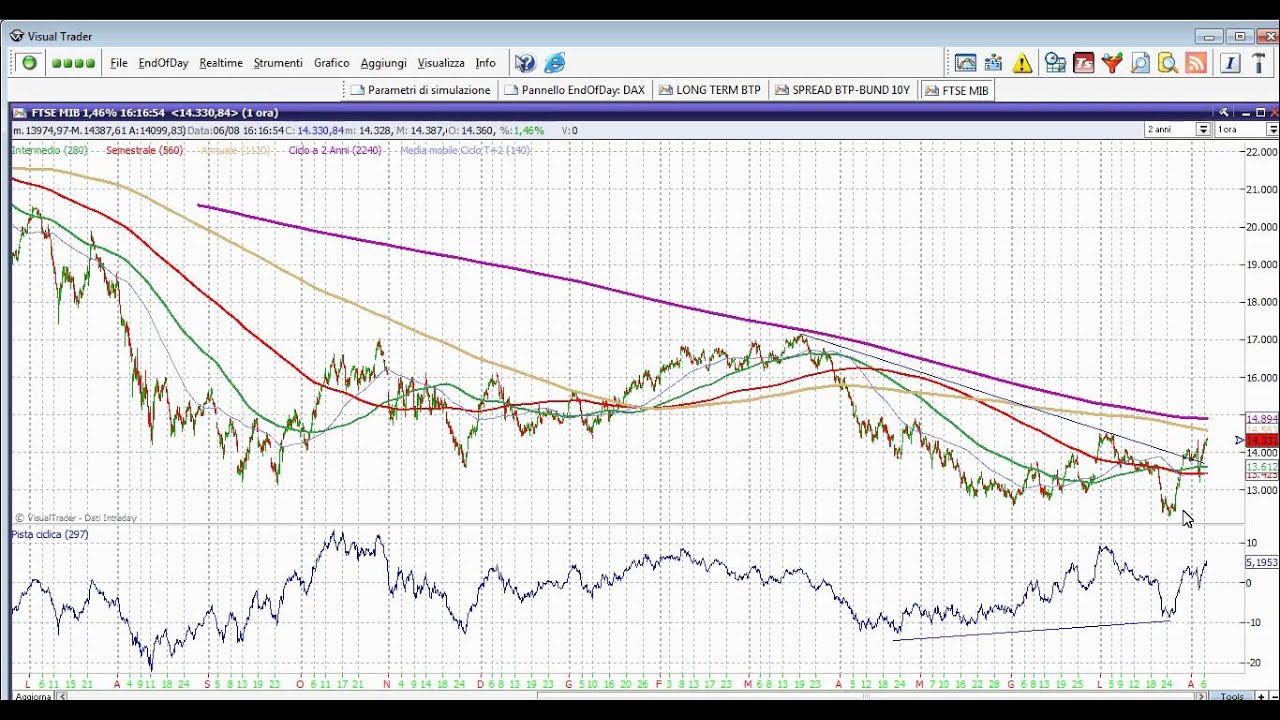Viewport: 1280px width, 720px height.
Task: Open the chart window toolbar icon
Action: (x=965, y=63)
